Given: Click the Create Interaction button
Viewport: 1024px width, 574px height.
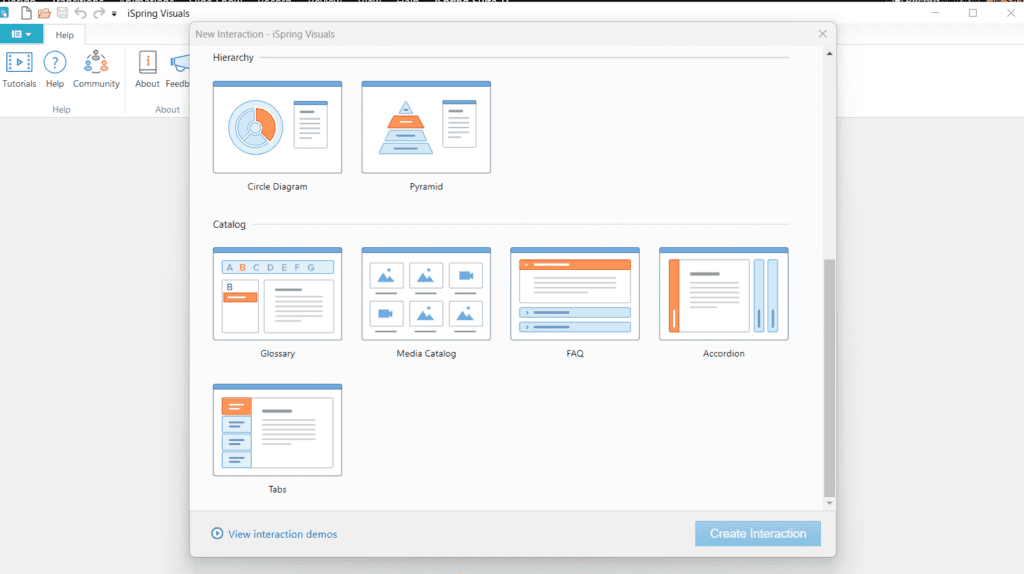Looking at the screenshot, I should click(758, 534).
